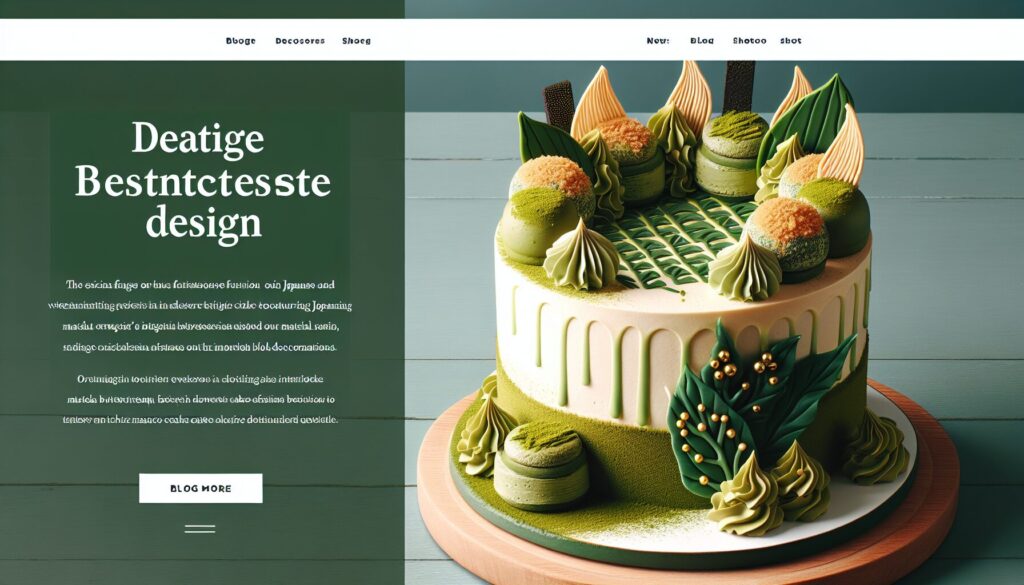
Task: Click the word design in the heading
Action: (x=203, y=224)
